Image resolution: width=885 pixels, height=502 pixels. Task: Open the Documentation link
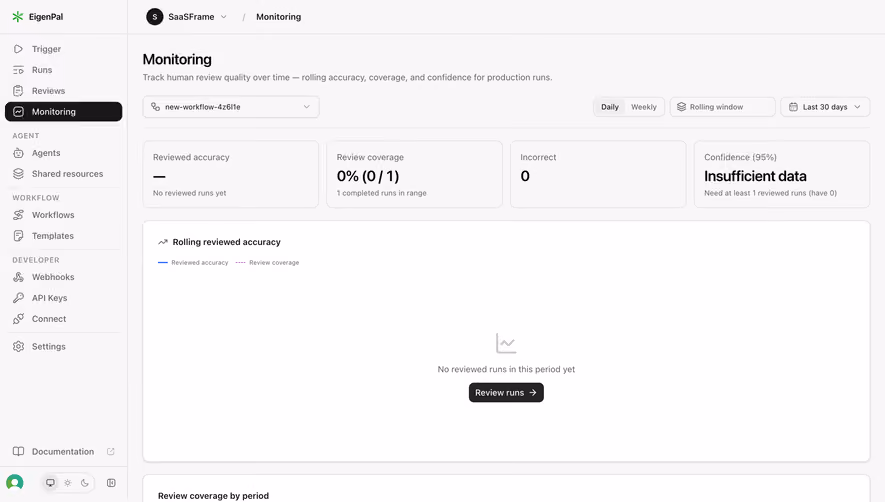click(x=63, y=452)
